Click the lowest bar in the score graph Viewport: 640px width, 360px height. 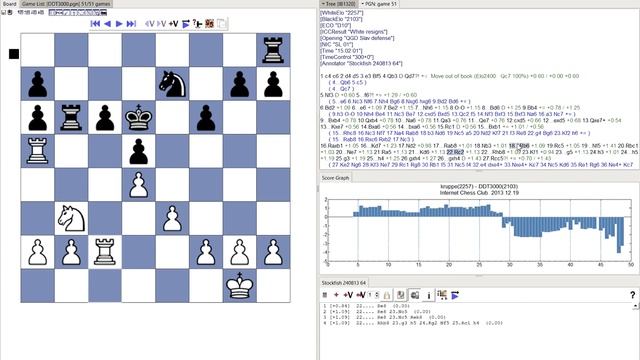tap(619, 235)
